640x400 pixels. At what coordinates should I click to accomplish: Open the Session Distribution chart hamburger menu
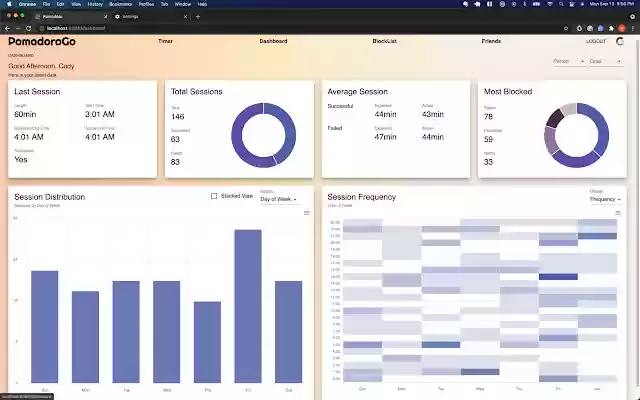(x=307, y=213)
